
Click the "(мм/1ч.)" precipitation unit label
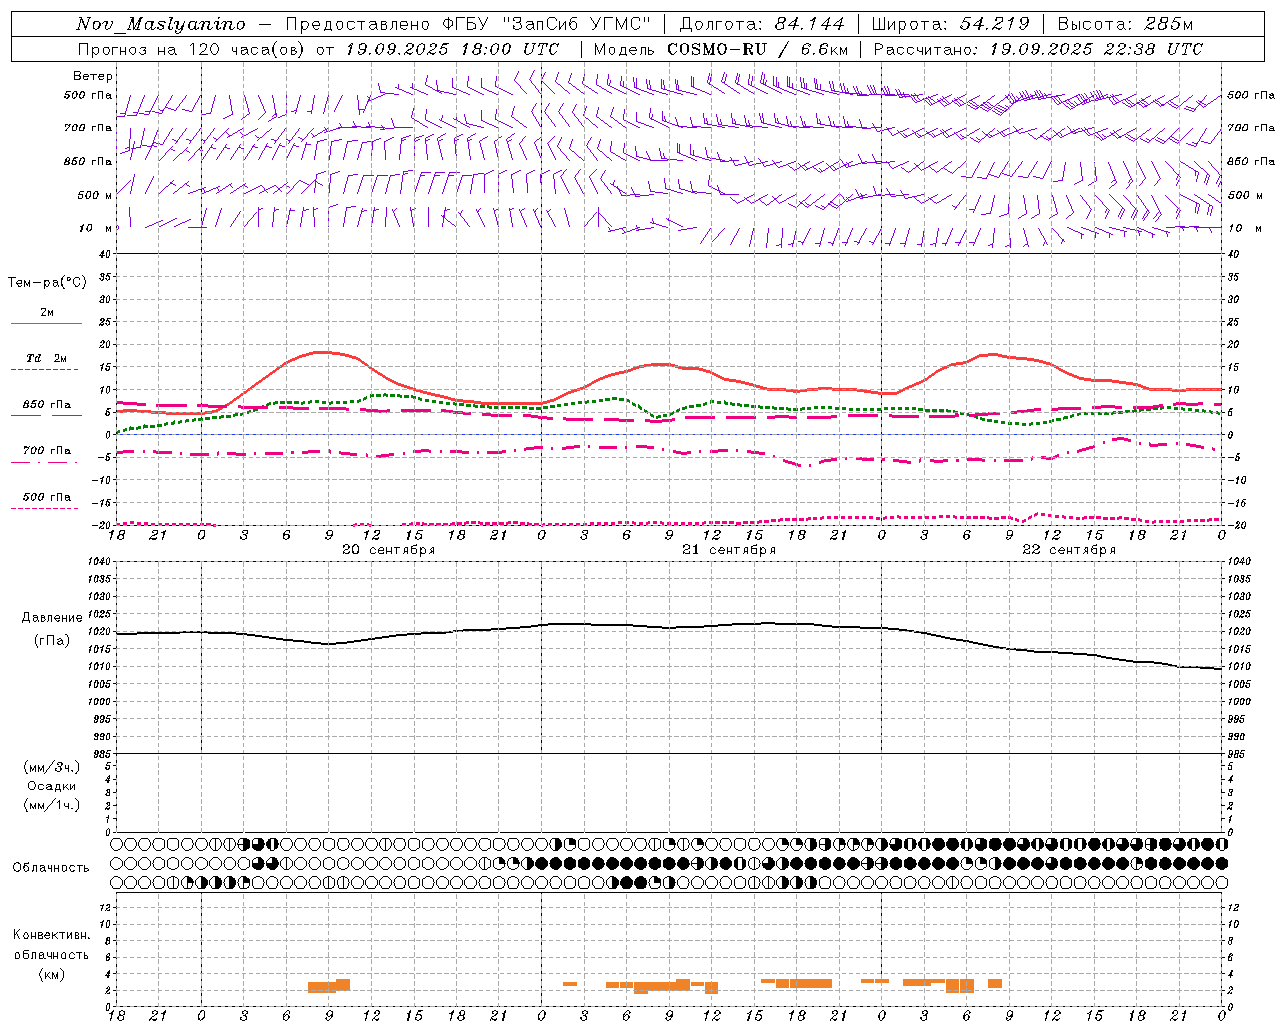pyautogui.click(x=52, y=805)
